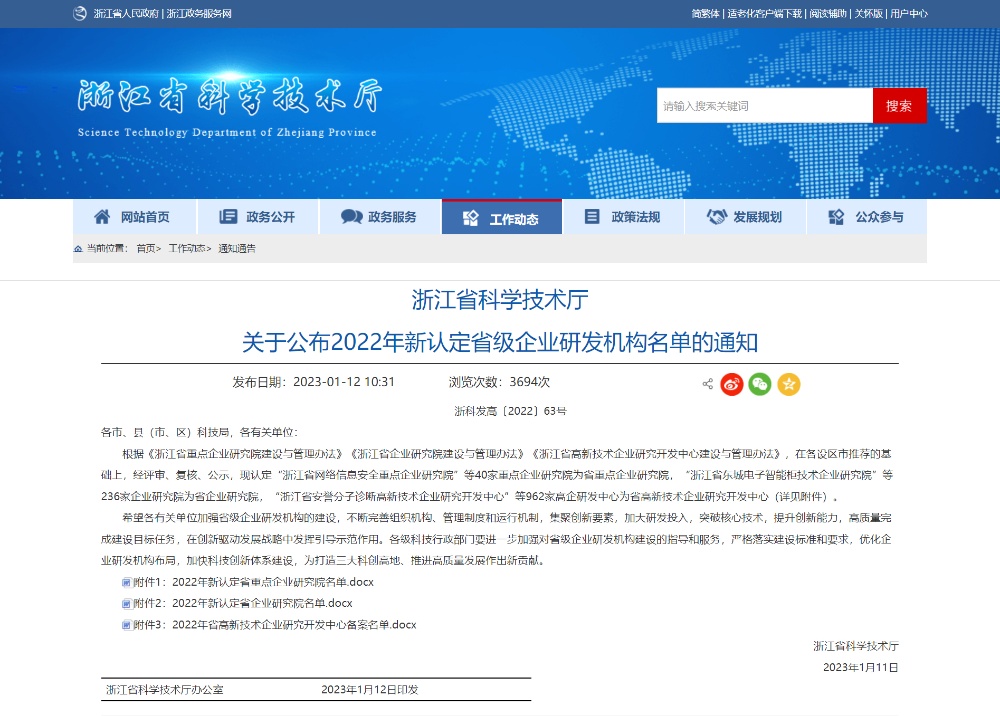Select the 工作动态 navigation tab
The height and width of the screenshot is (716, 1000).
click(x=502, y=219)
